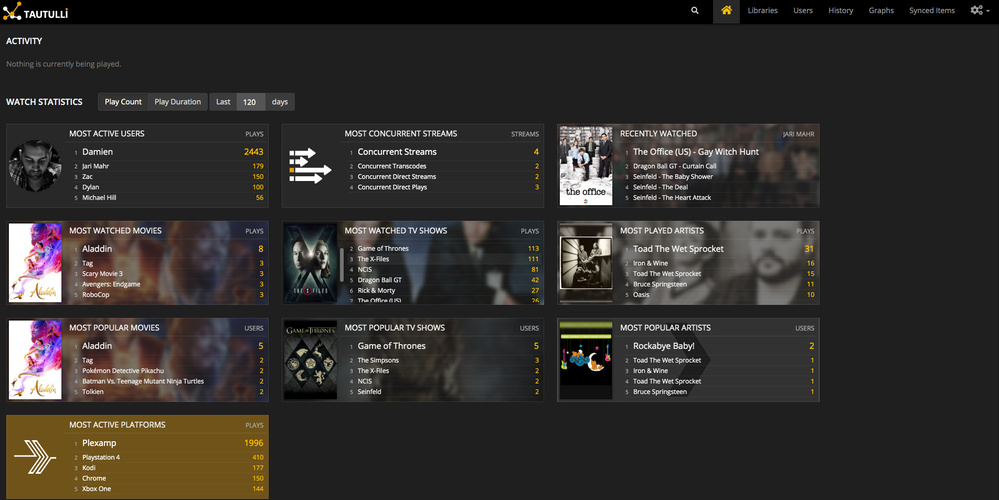Open NCIS in Most Watched TV Shows
Image resolution: width=999 pixels, height=500 pixels.
click(364, 269)
